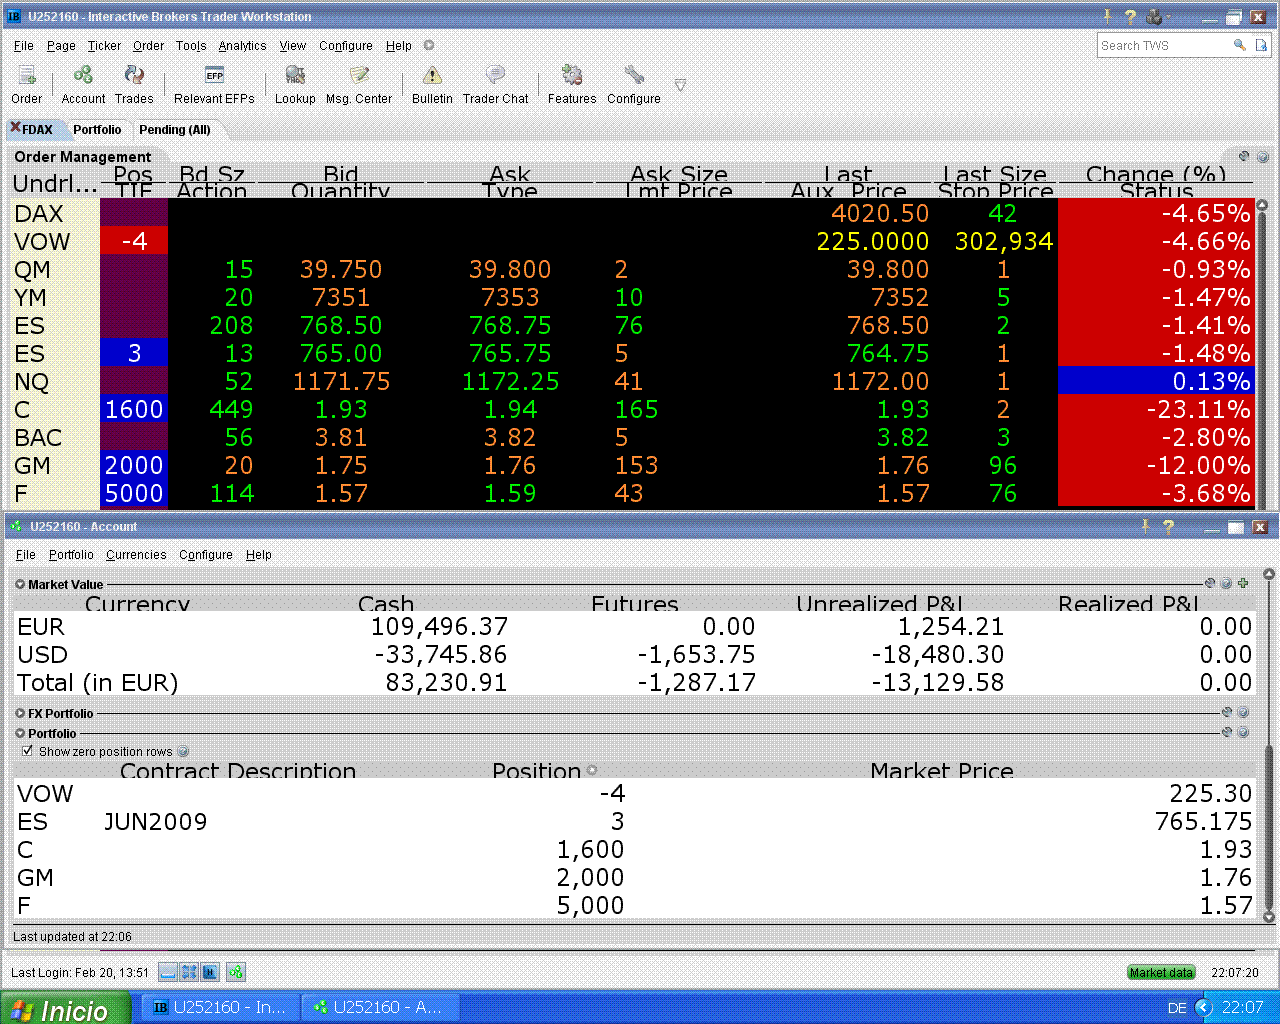The width and height of the screenshot is (1280, 1024).
Task: Switch to the Portfolio tab
Action: point(97,129)
